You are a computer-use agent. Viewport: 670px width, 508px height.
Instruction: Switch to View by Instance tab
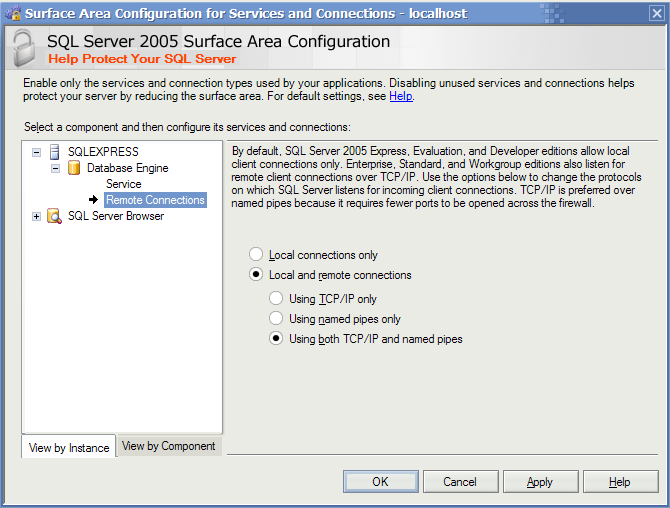click(69, 447)
